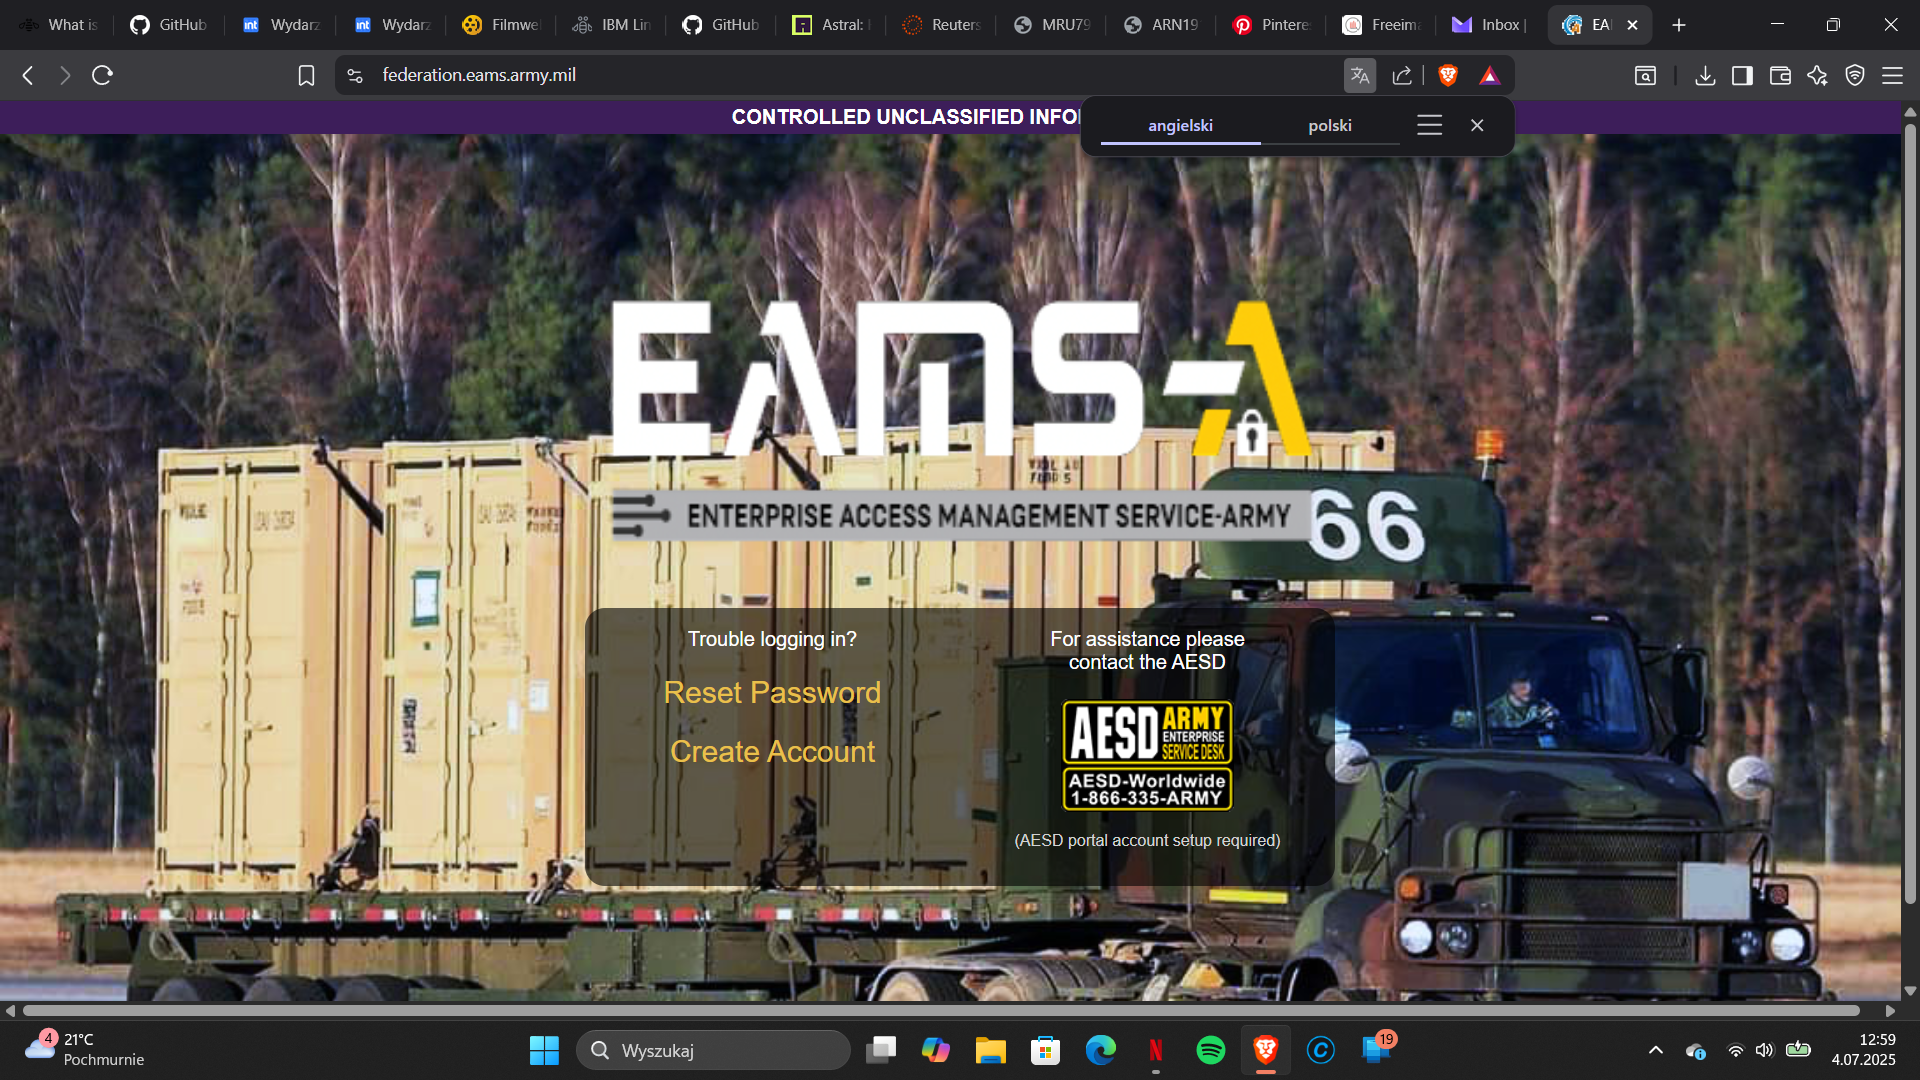
Task: Open Spotify from the taskbar
Action: (1210, 1050)
